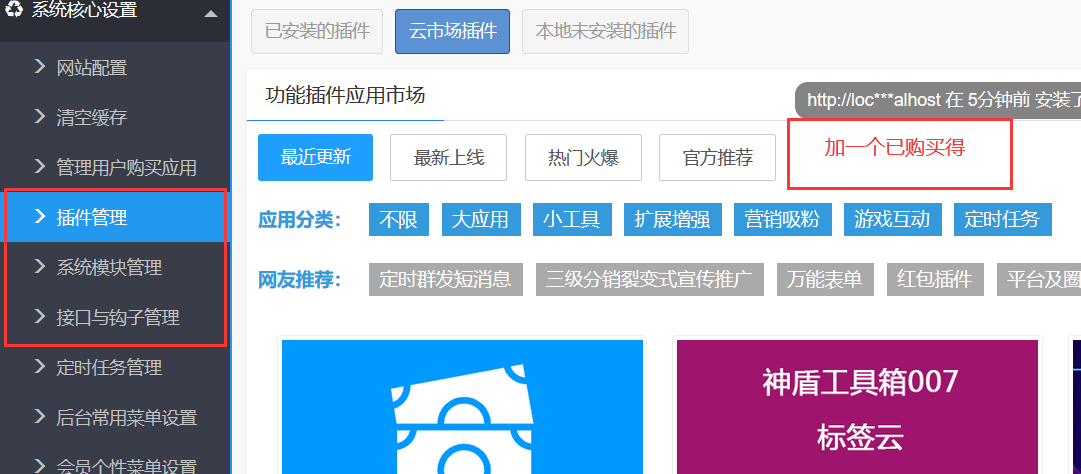Click the recycle icon beside 系统核心设置
Viewport: 1081px width, 474px height.
[x=15, y=12]
